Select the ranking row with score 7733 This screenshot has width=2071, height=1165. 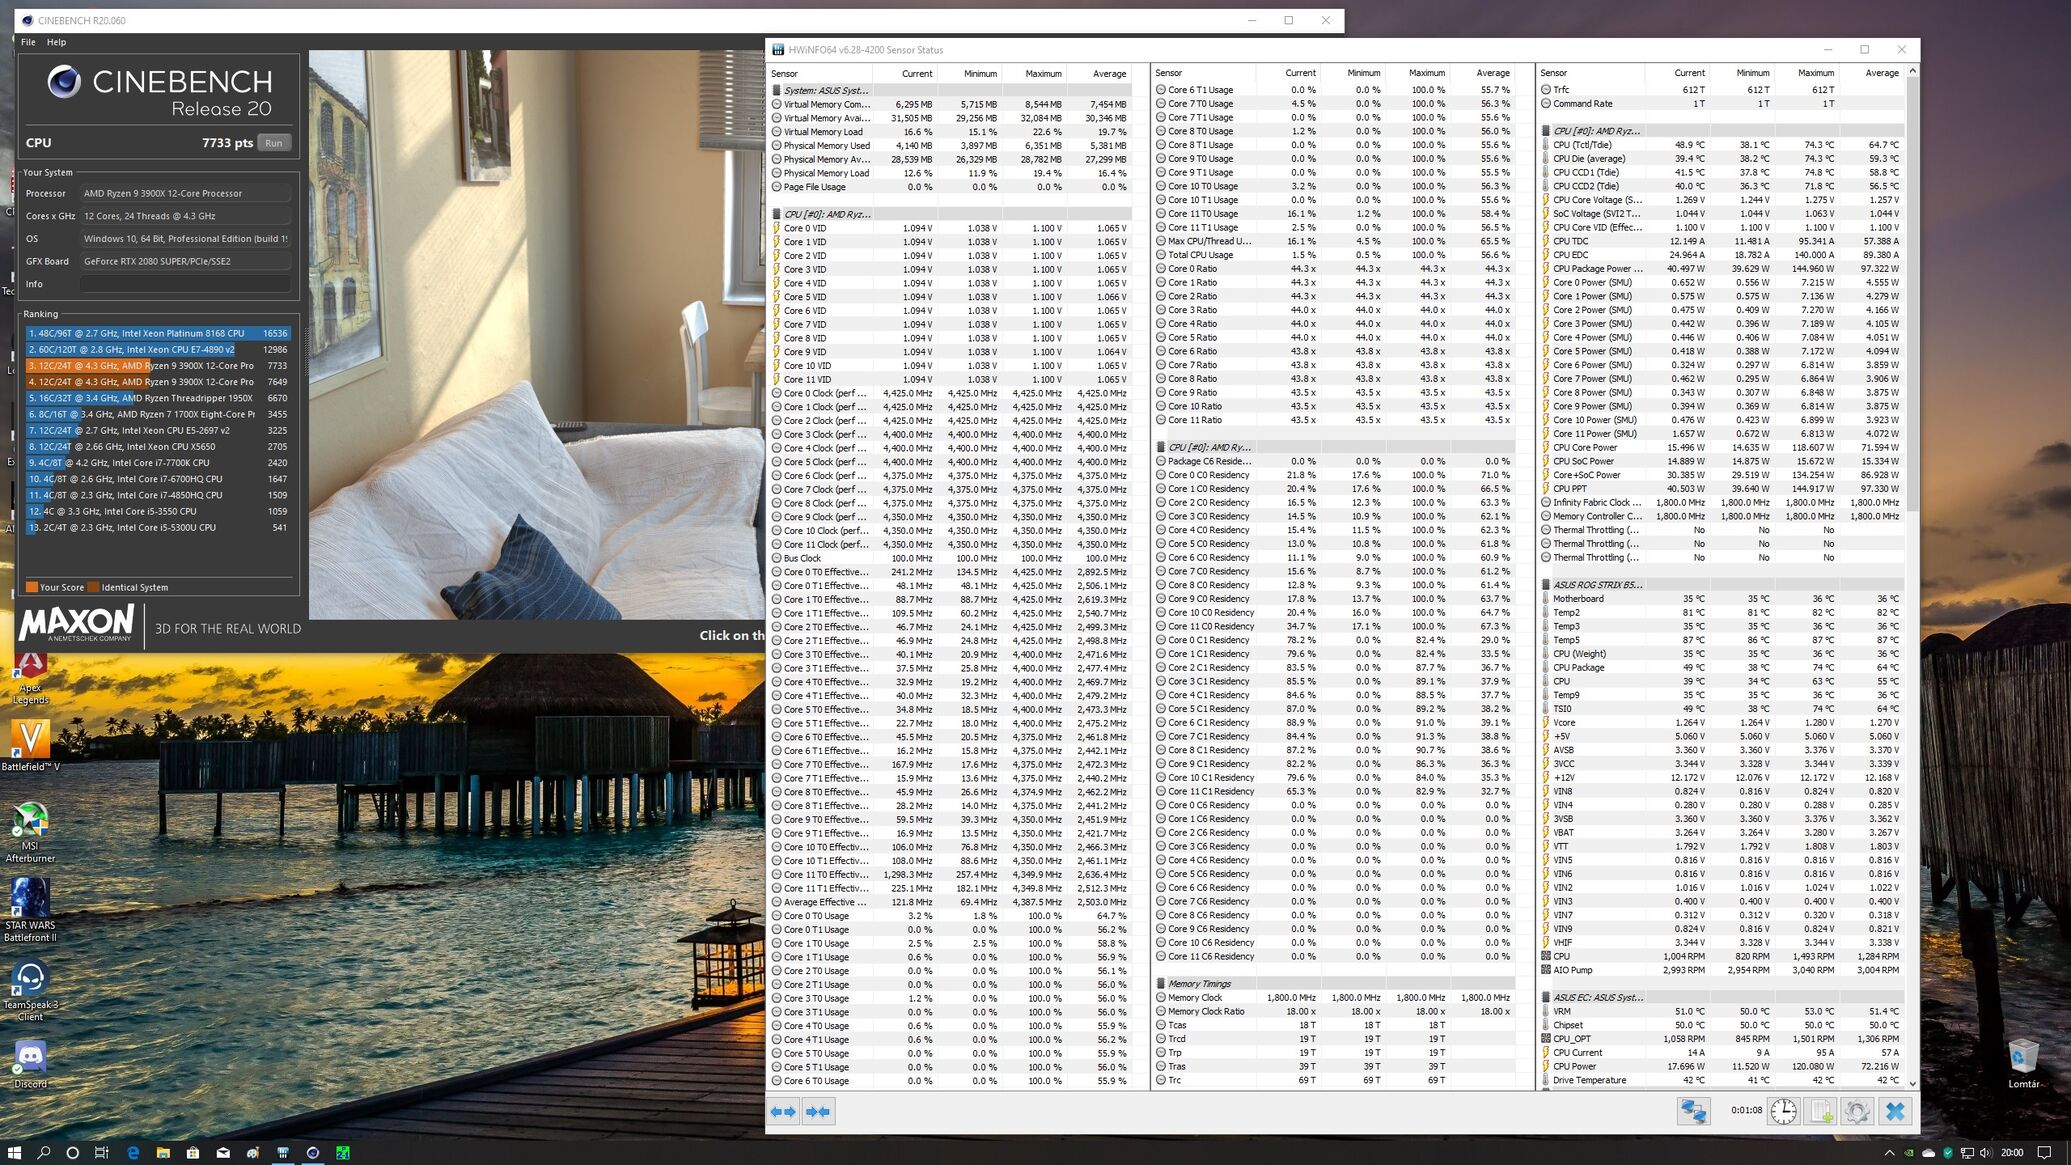click(158, 365)
